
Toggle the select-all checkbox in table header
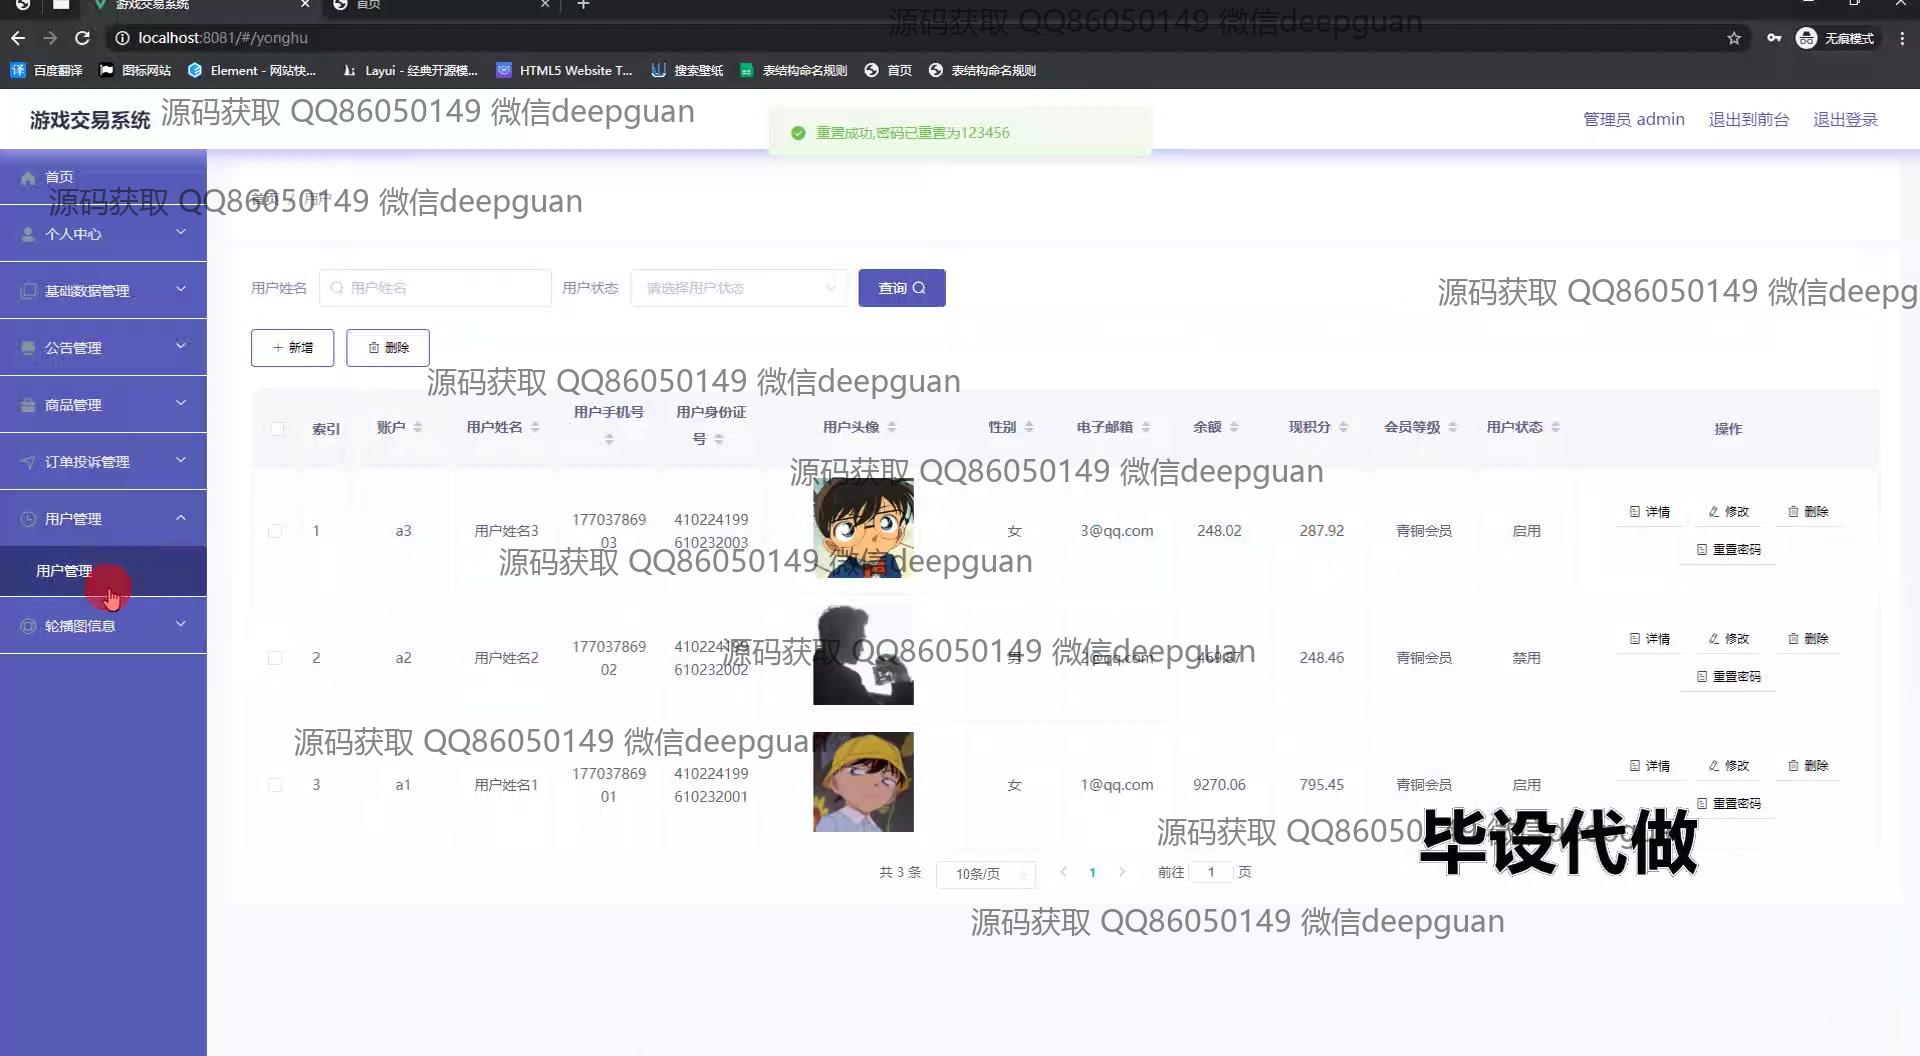[x=277, y=429]
